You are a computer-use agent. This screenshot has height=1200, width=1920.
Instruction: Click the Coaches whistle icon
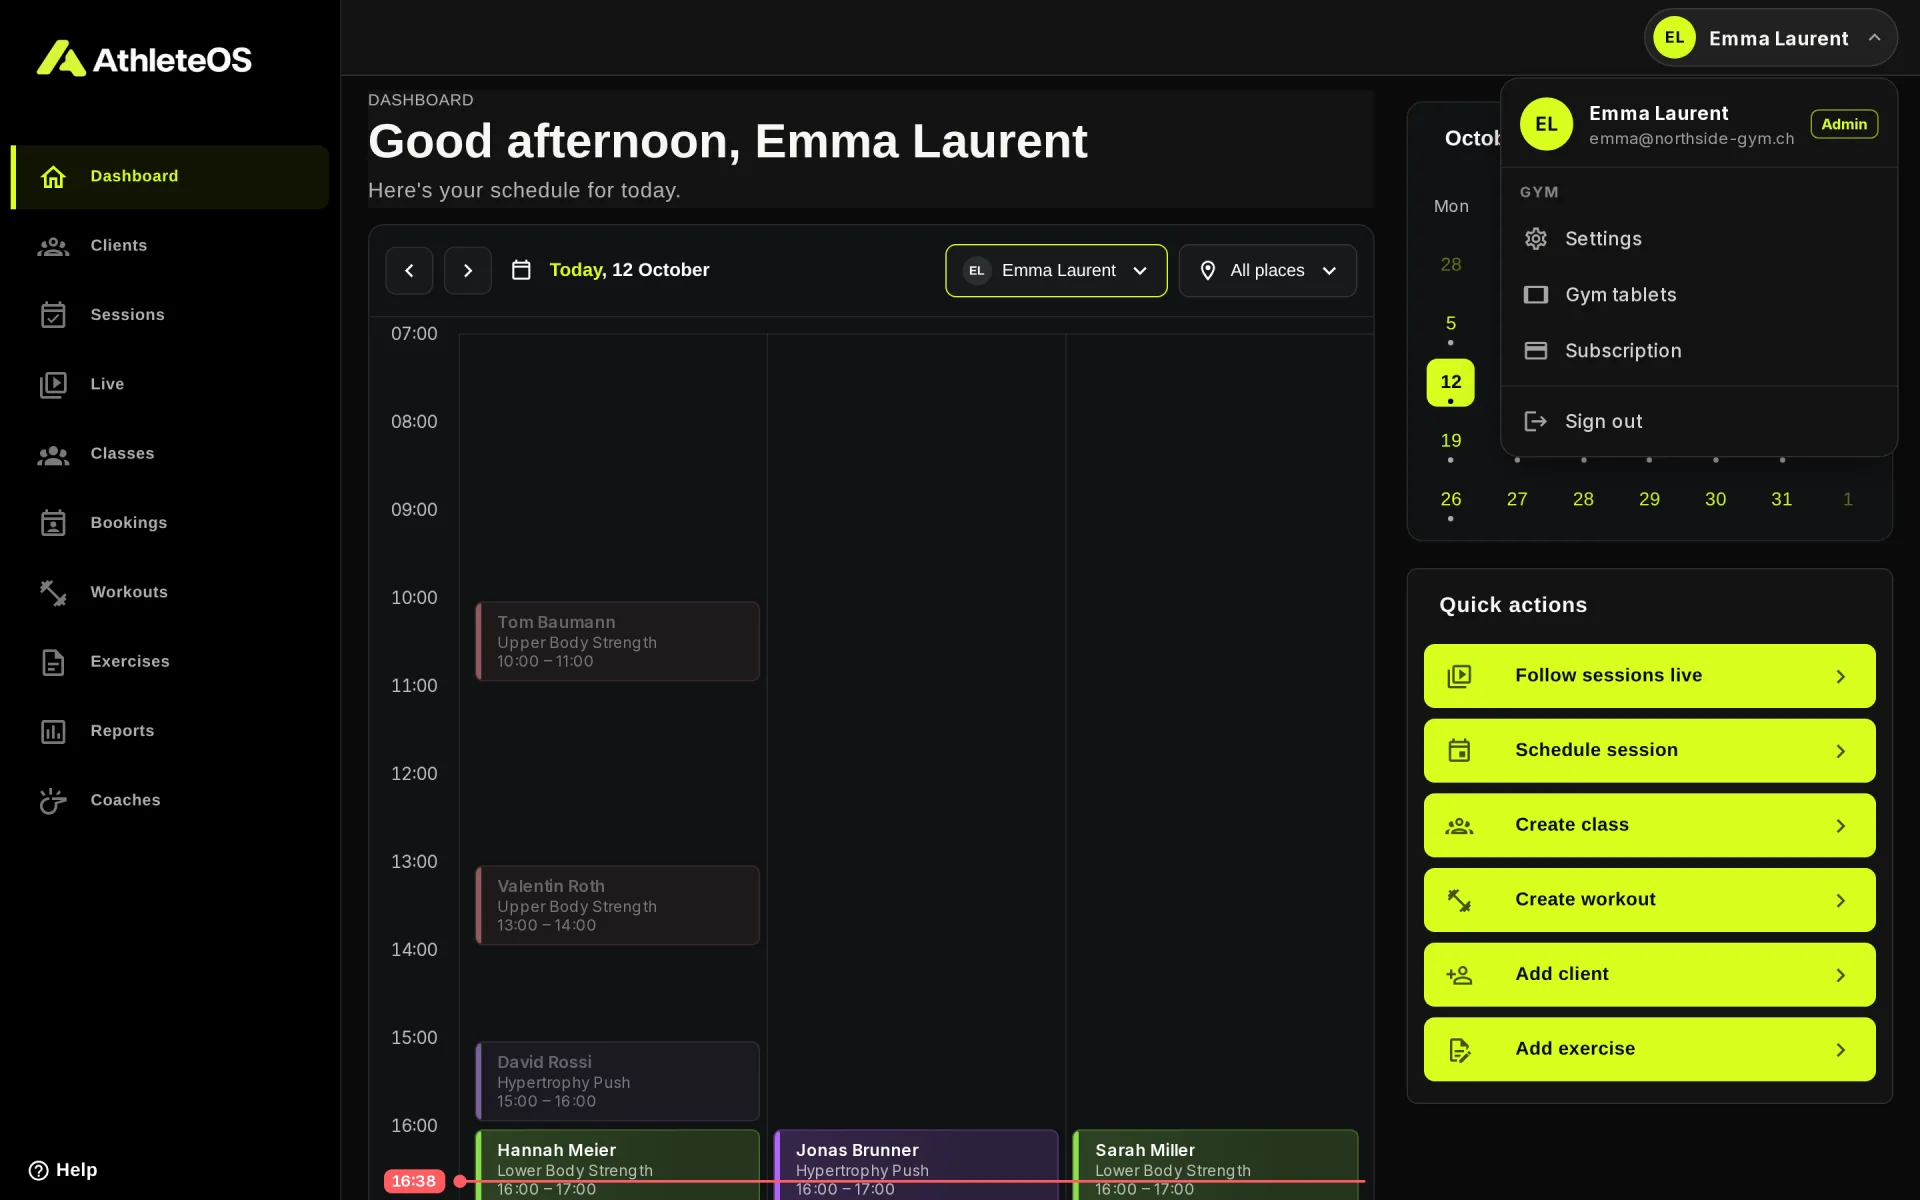53,800
